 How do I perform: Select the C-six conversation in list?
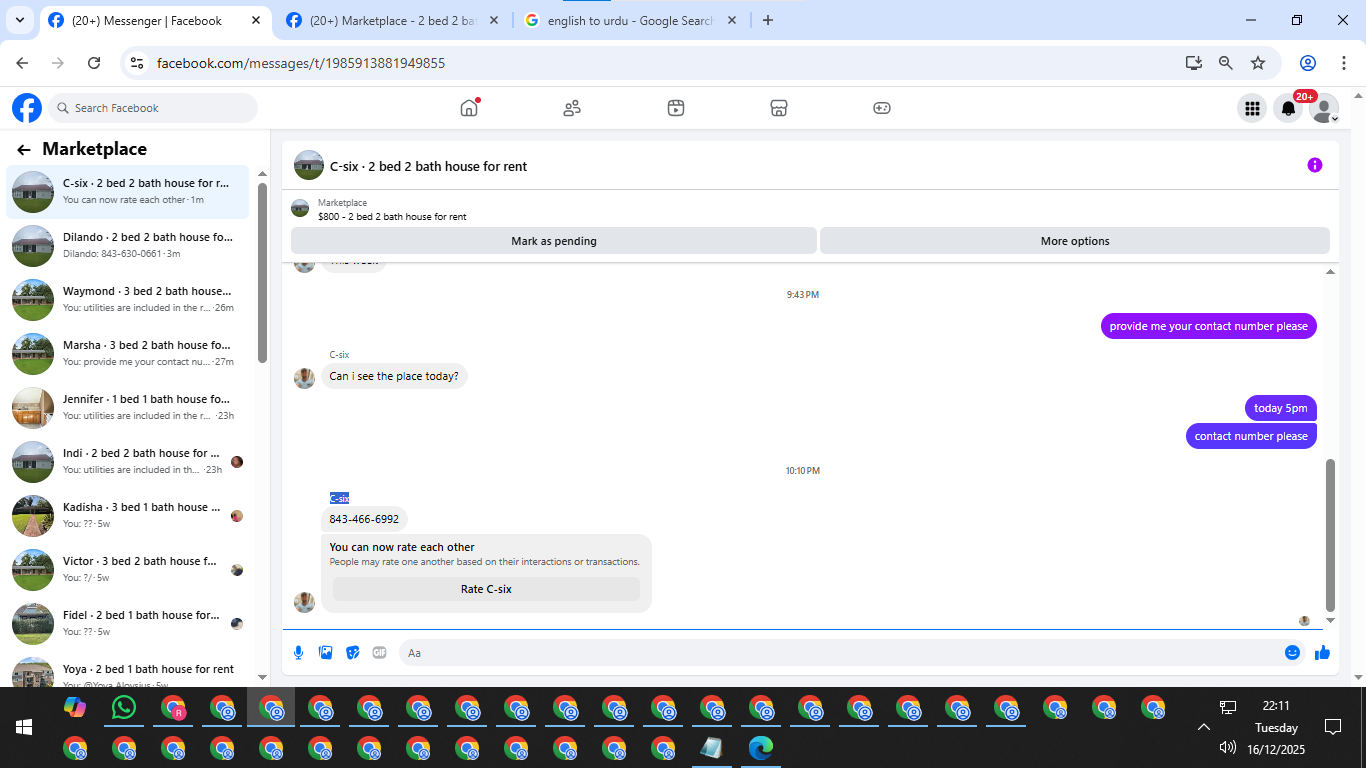click(128, 191)
